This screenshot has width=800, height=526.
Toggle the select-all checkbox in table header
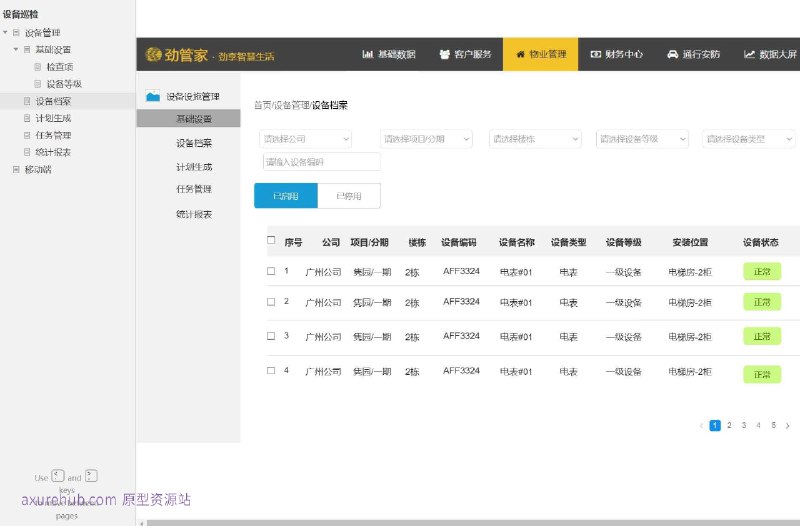click(271, 240)
